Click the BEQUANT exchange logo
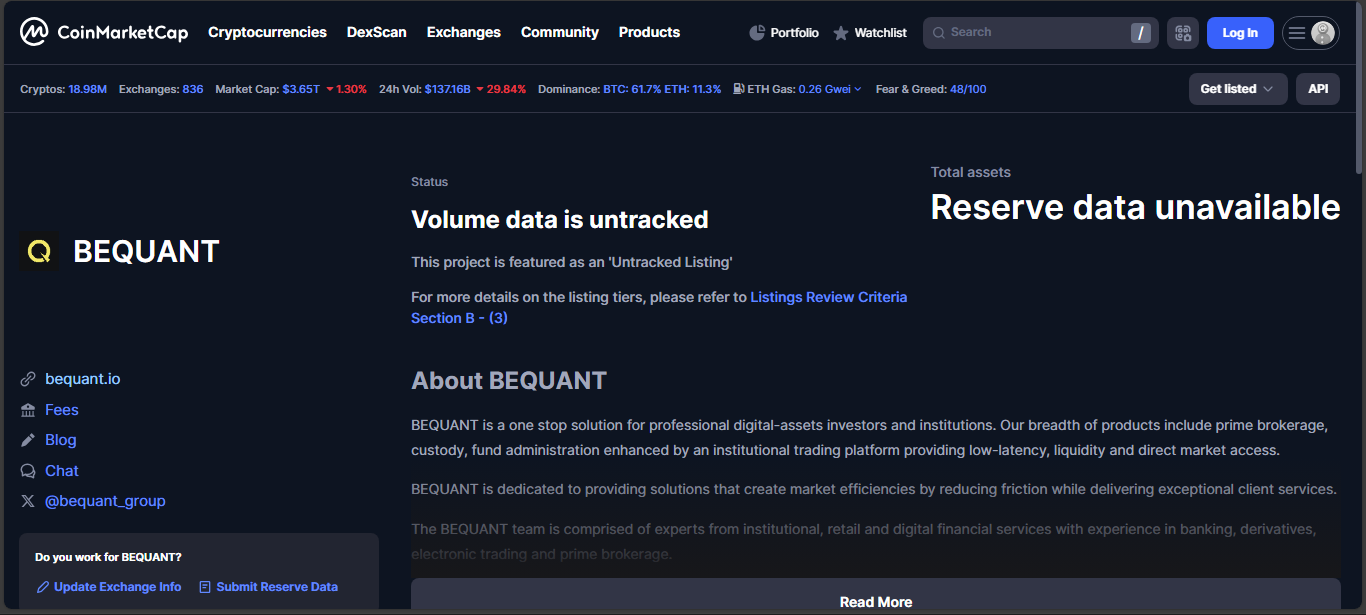The image size is (1366, 615). [39, 252]
